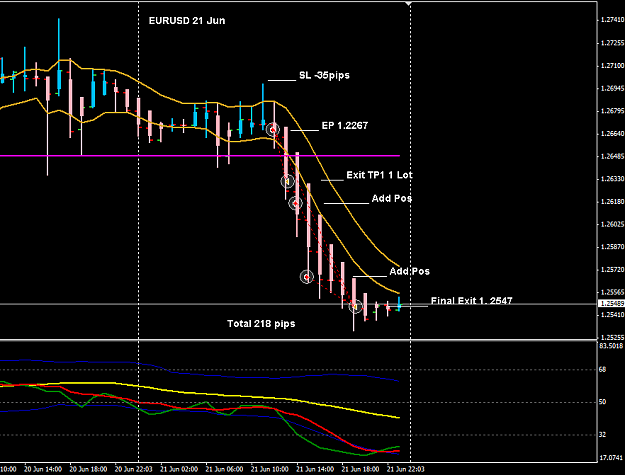
Task: Click the 1.26025 price axis label
Action: tap(612, 224)
